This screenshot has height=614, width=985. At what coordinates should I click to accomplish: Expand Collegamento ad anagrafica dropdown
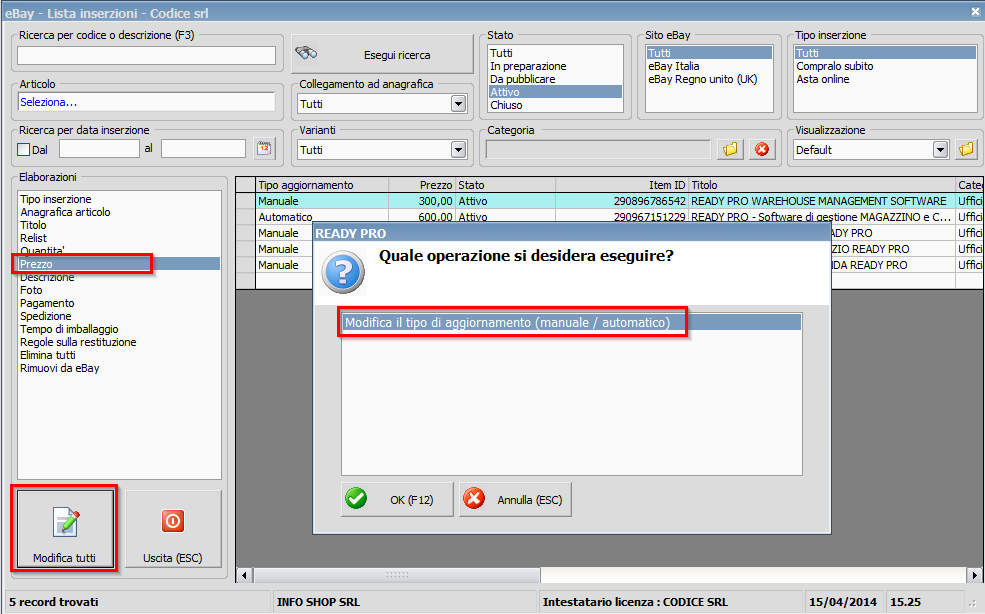click(x=459, y=104)
